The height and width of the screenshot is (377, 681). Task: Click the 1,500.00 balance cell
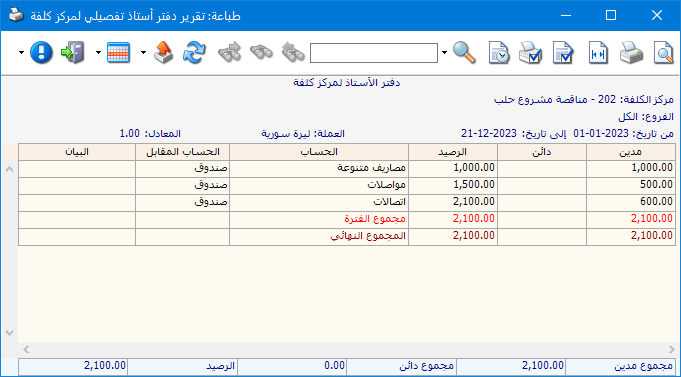(x=453, y=186)
